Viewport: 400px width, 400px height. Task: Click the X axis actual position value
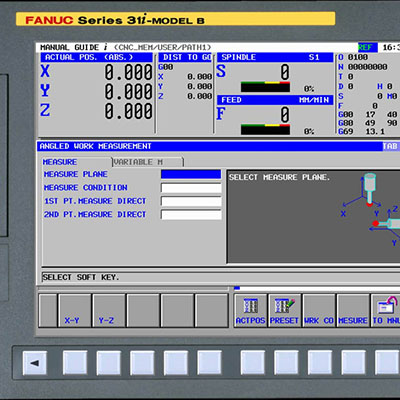coord(129,72)
